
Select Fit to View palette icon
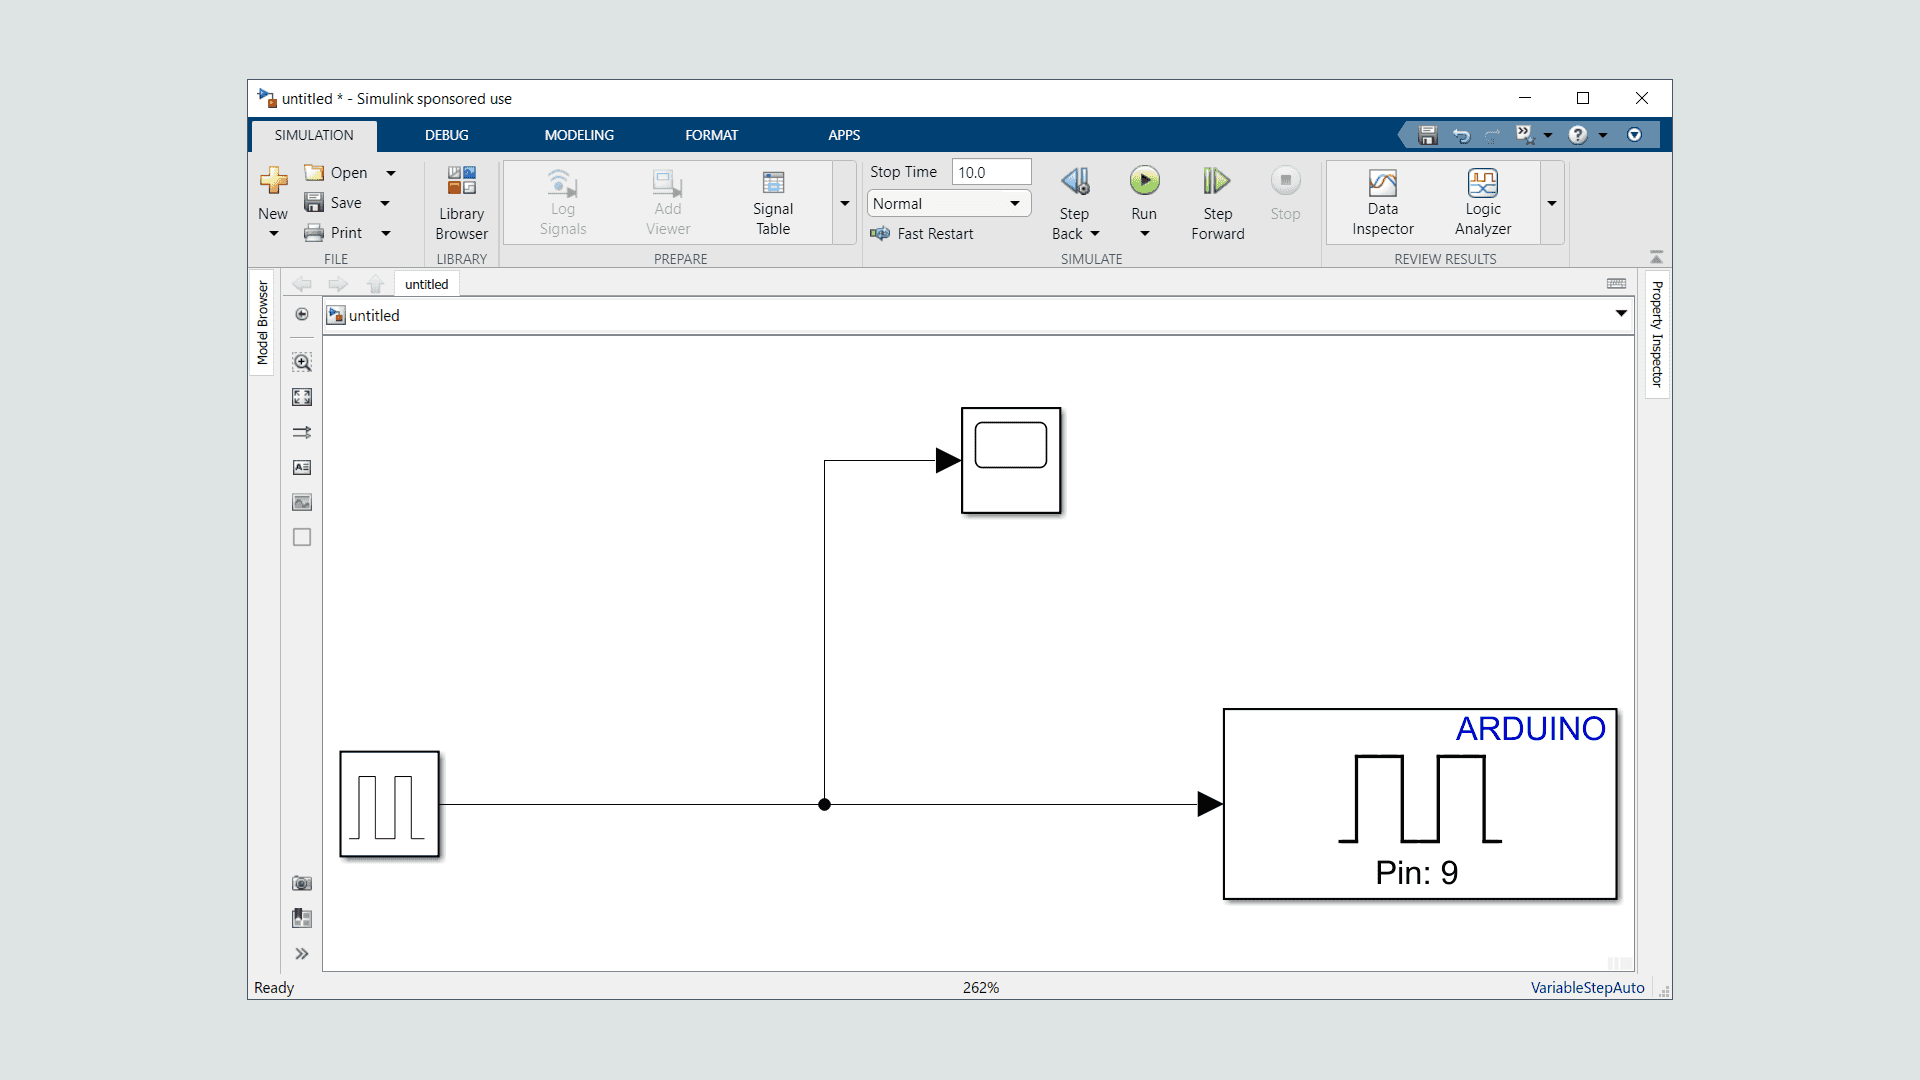[x=302, y=397]
